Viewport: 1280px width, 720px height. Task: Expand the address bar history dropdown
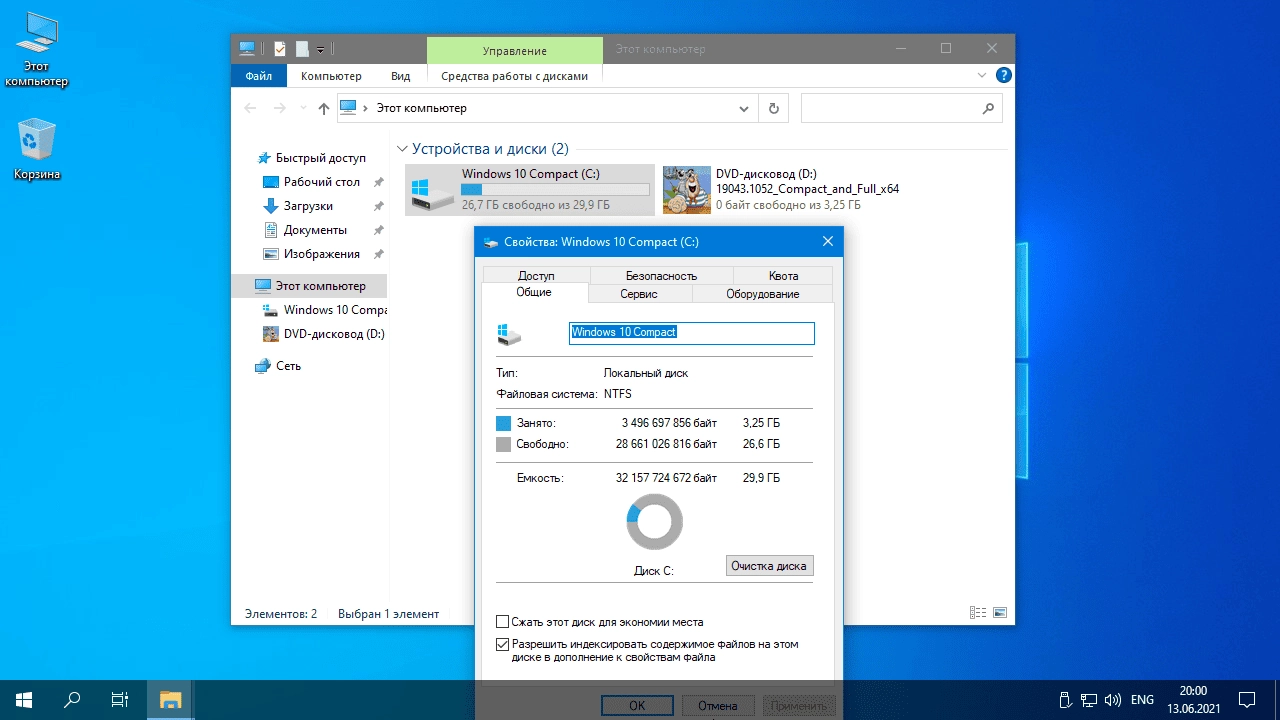point(744,108)
